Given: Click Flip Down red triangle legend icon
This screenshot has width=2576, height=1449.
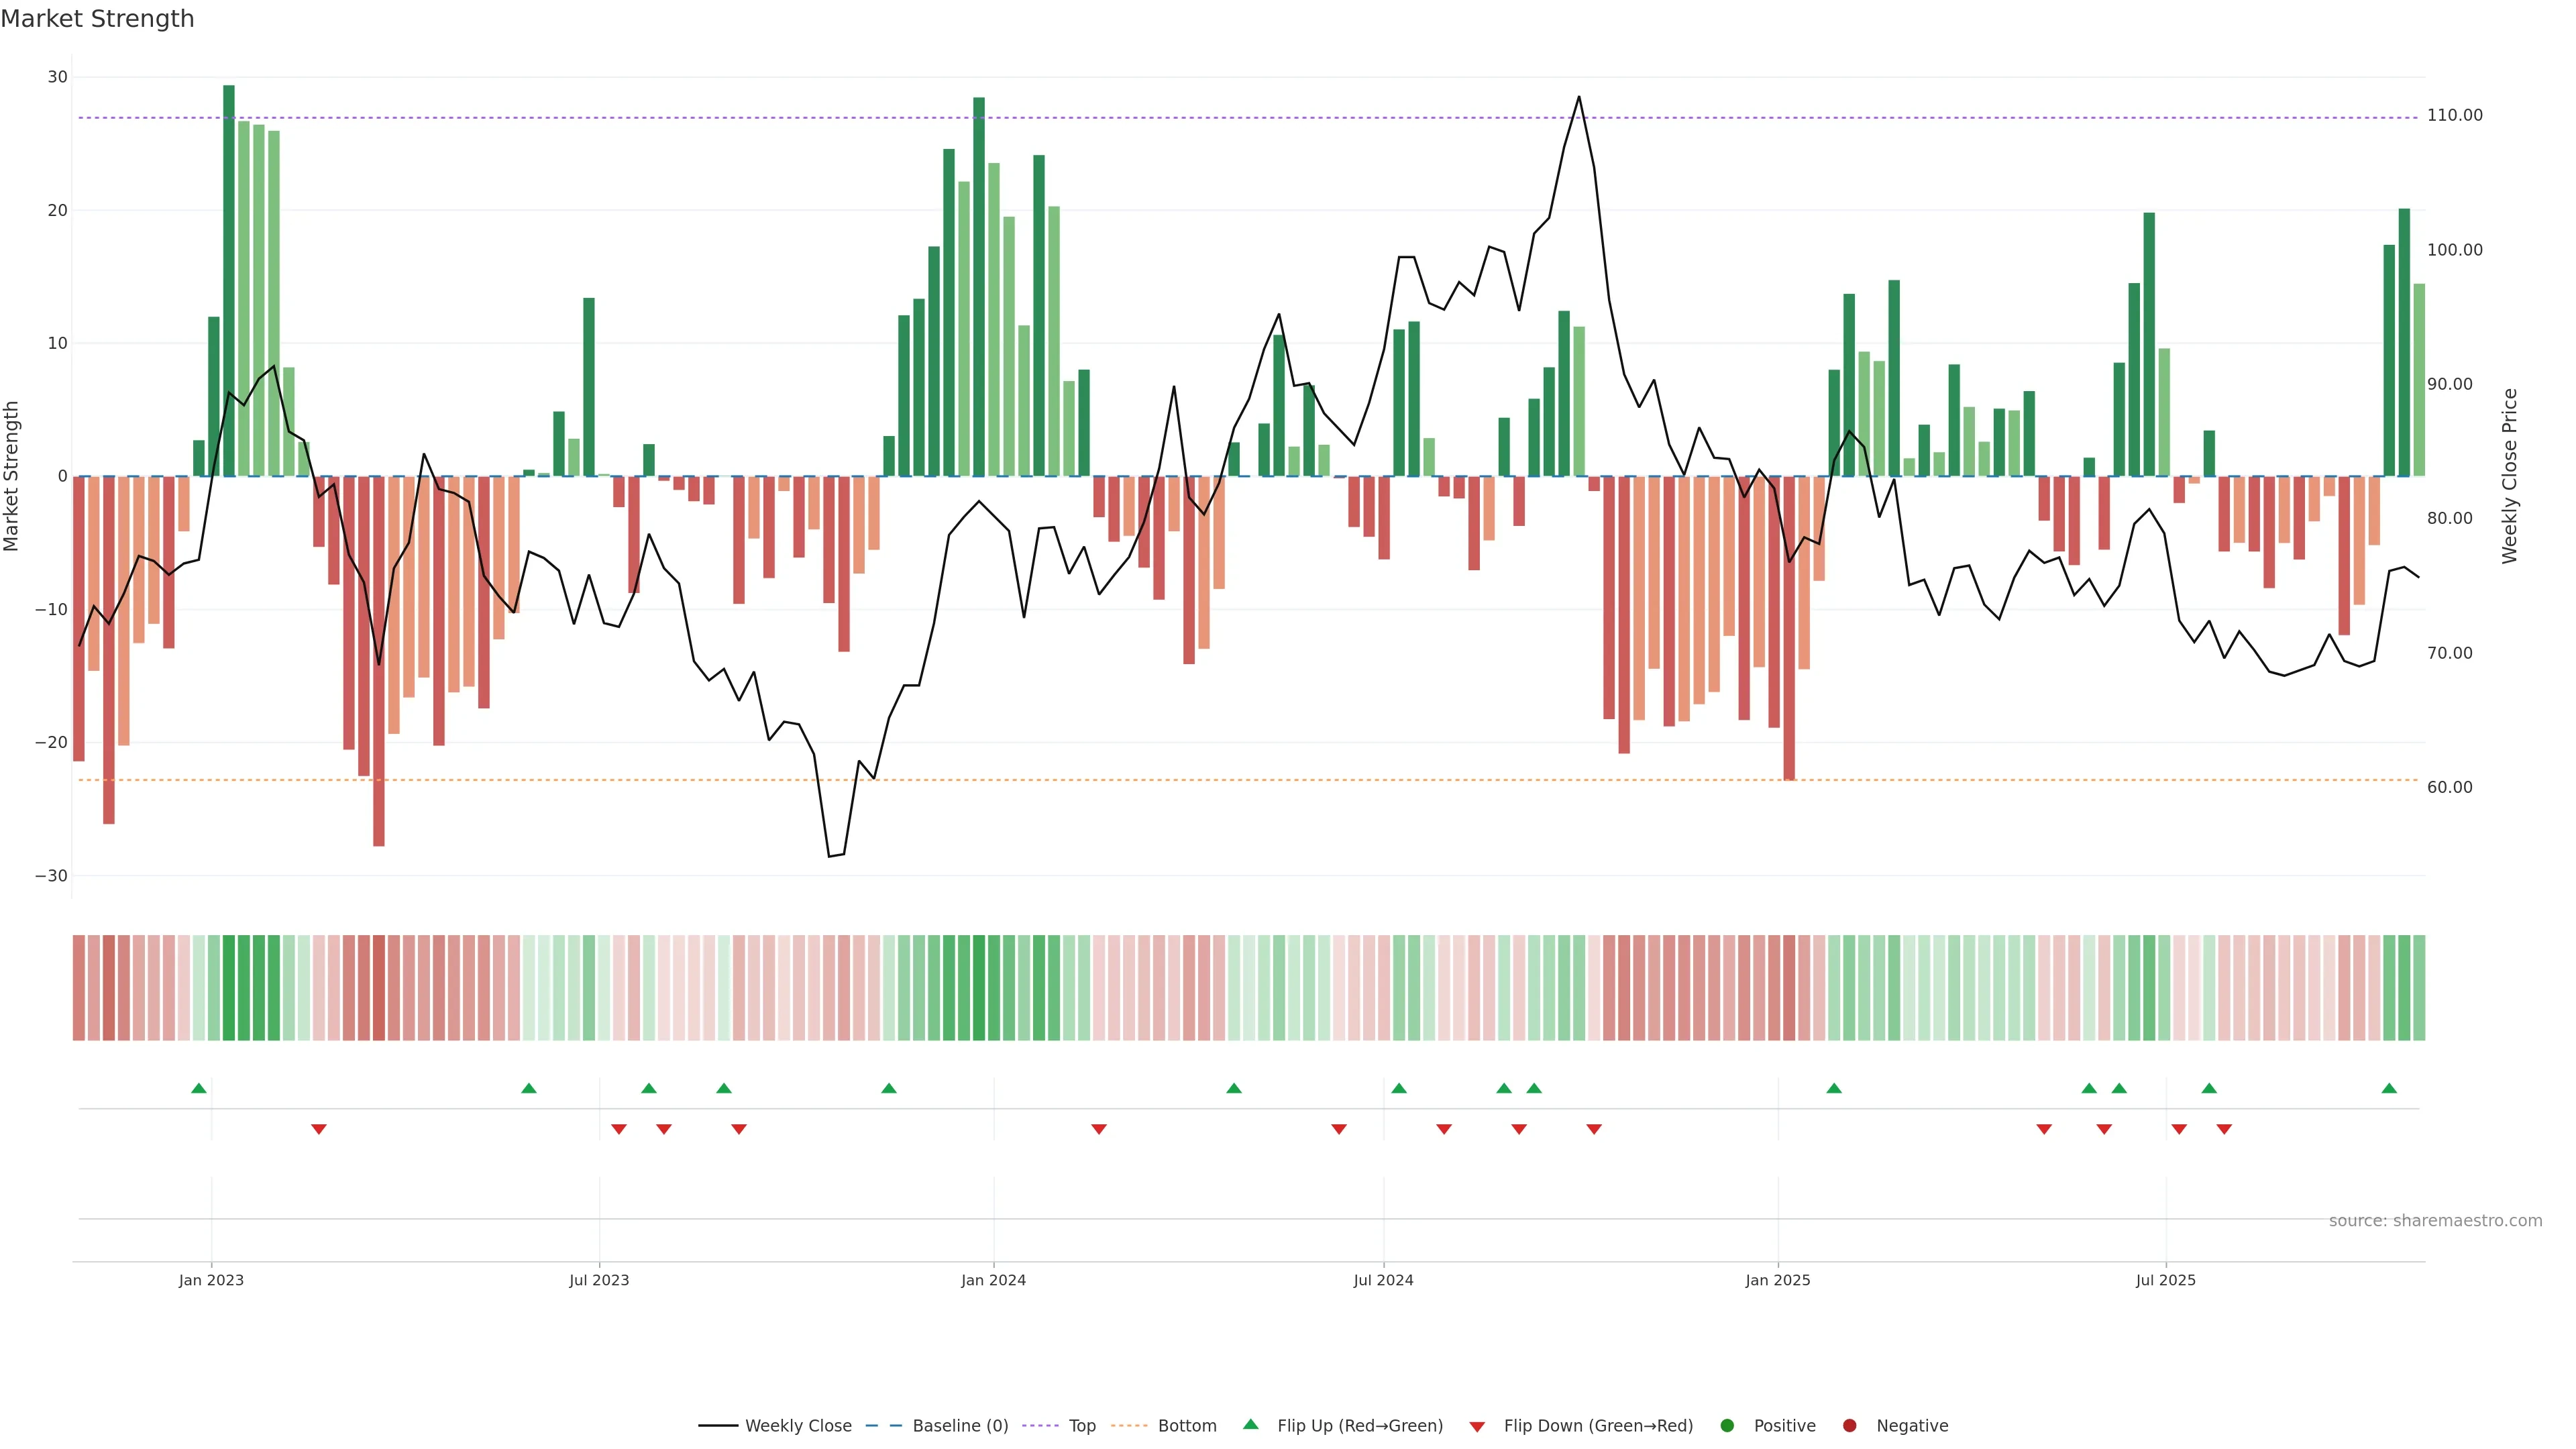Looking at the screenshot, I should tap(1477, 1426).
